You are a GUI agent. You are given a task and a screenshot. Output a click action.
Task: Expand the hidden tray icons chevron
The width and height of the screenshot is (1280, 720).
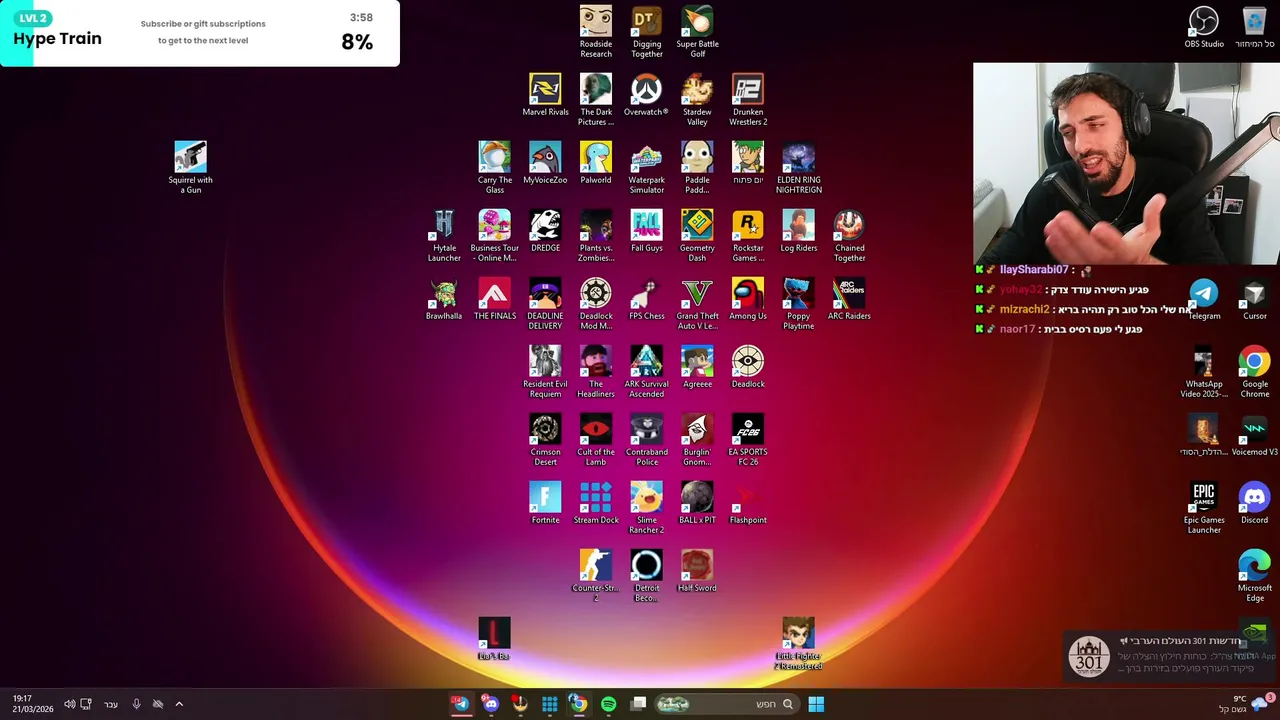coord(179,704)
